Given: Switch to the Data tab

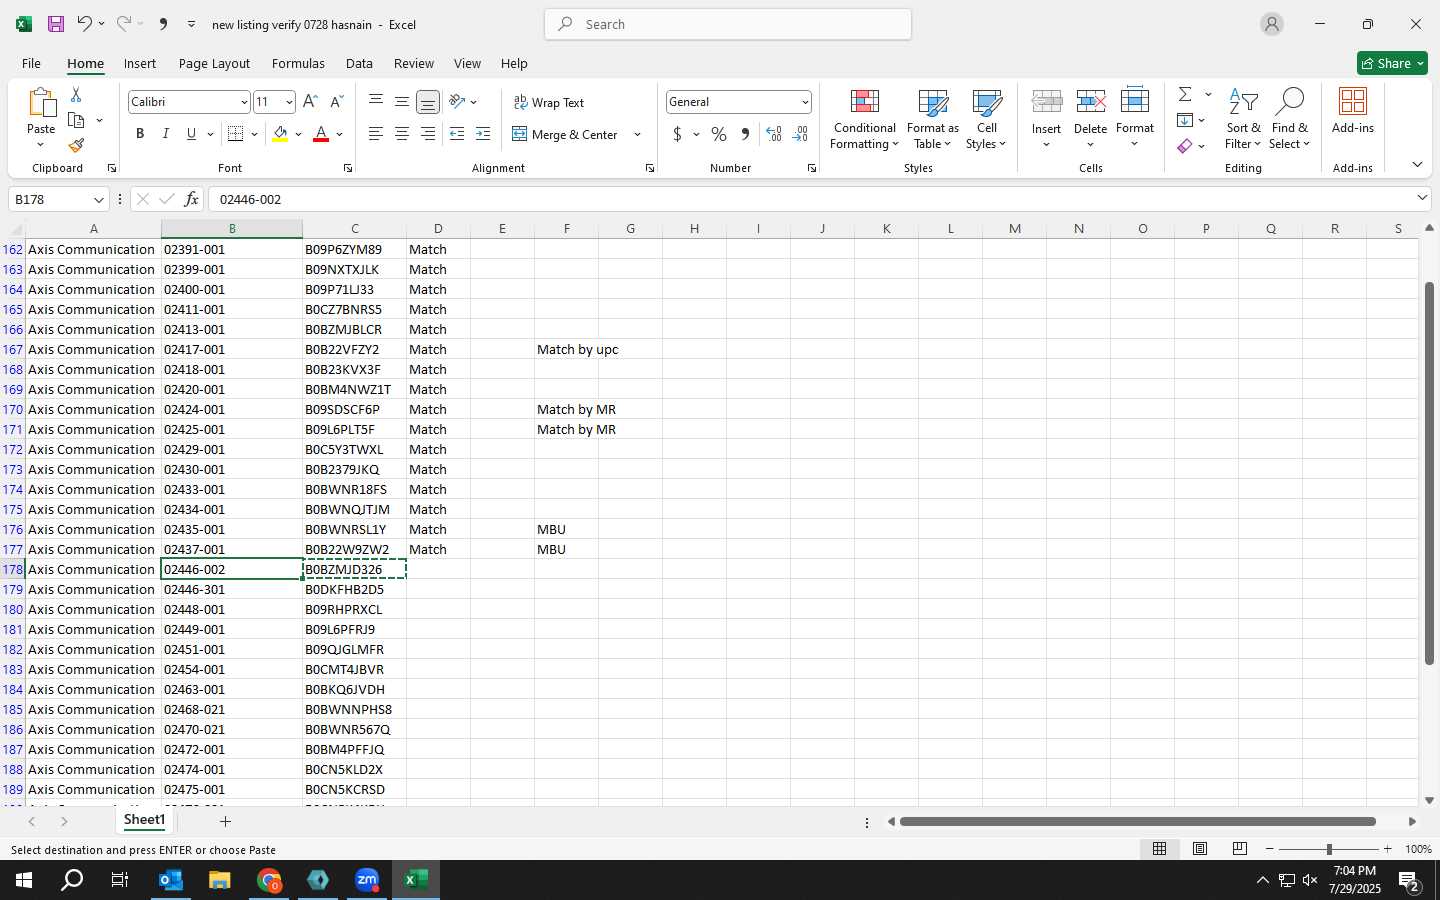Looking at the screenshot, I should pyautogui.click(x=359, y=63).
